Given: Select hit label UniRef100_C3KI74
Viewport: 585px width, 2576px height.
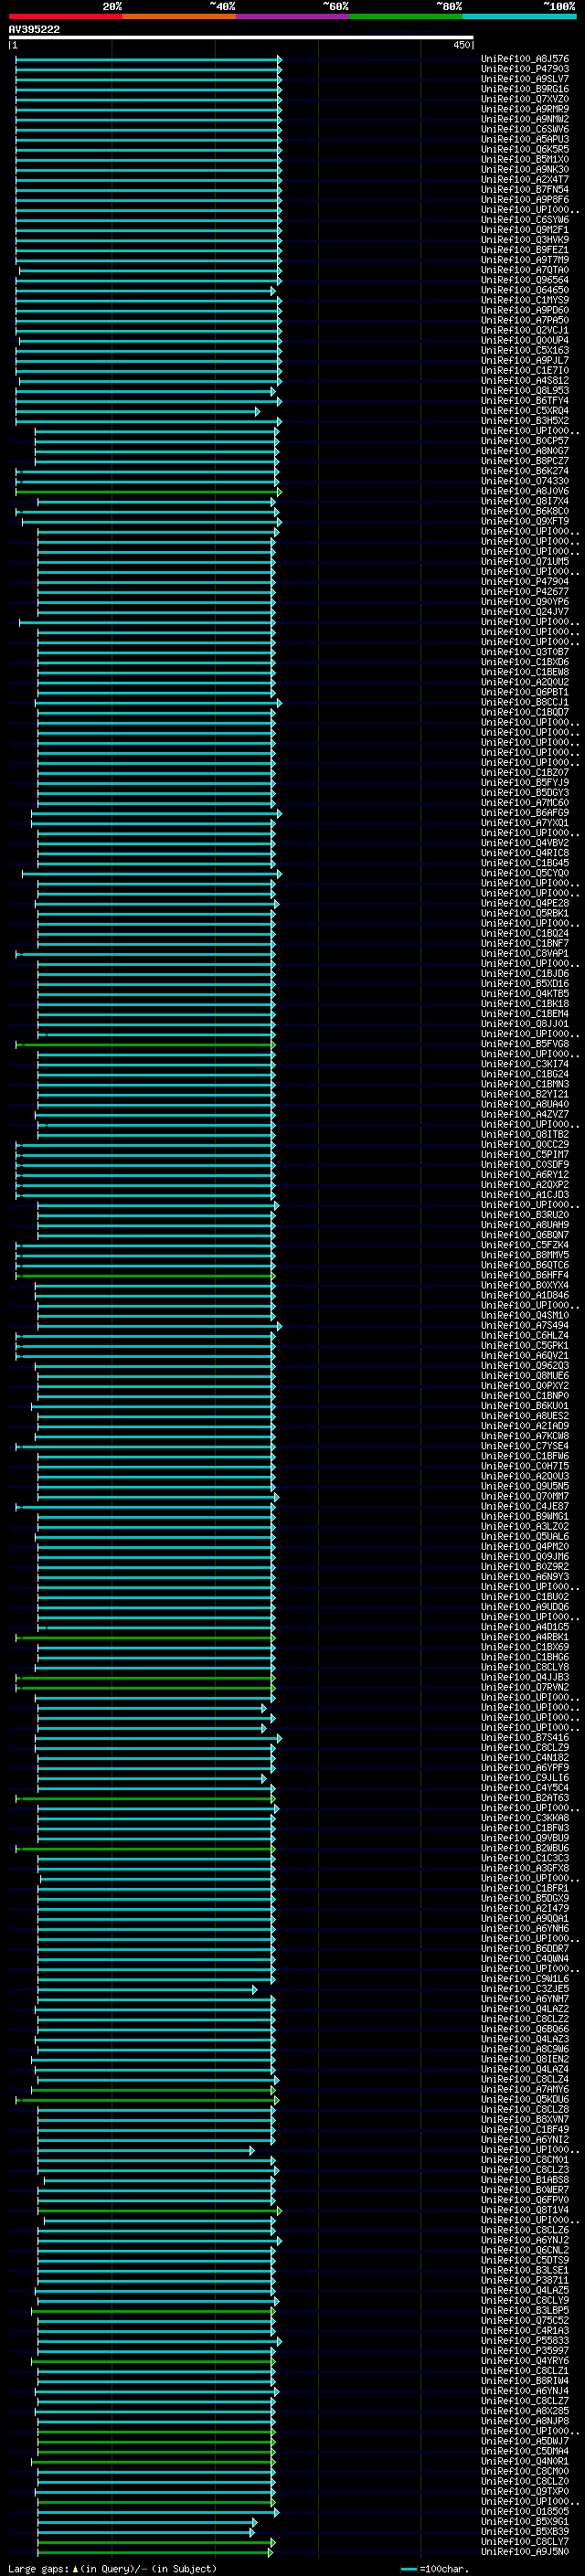Looking at the screenshot, I should (525, 1064).
